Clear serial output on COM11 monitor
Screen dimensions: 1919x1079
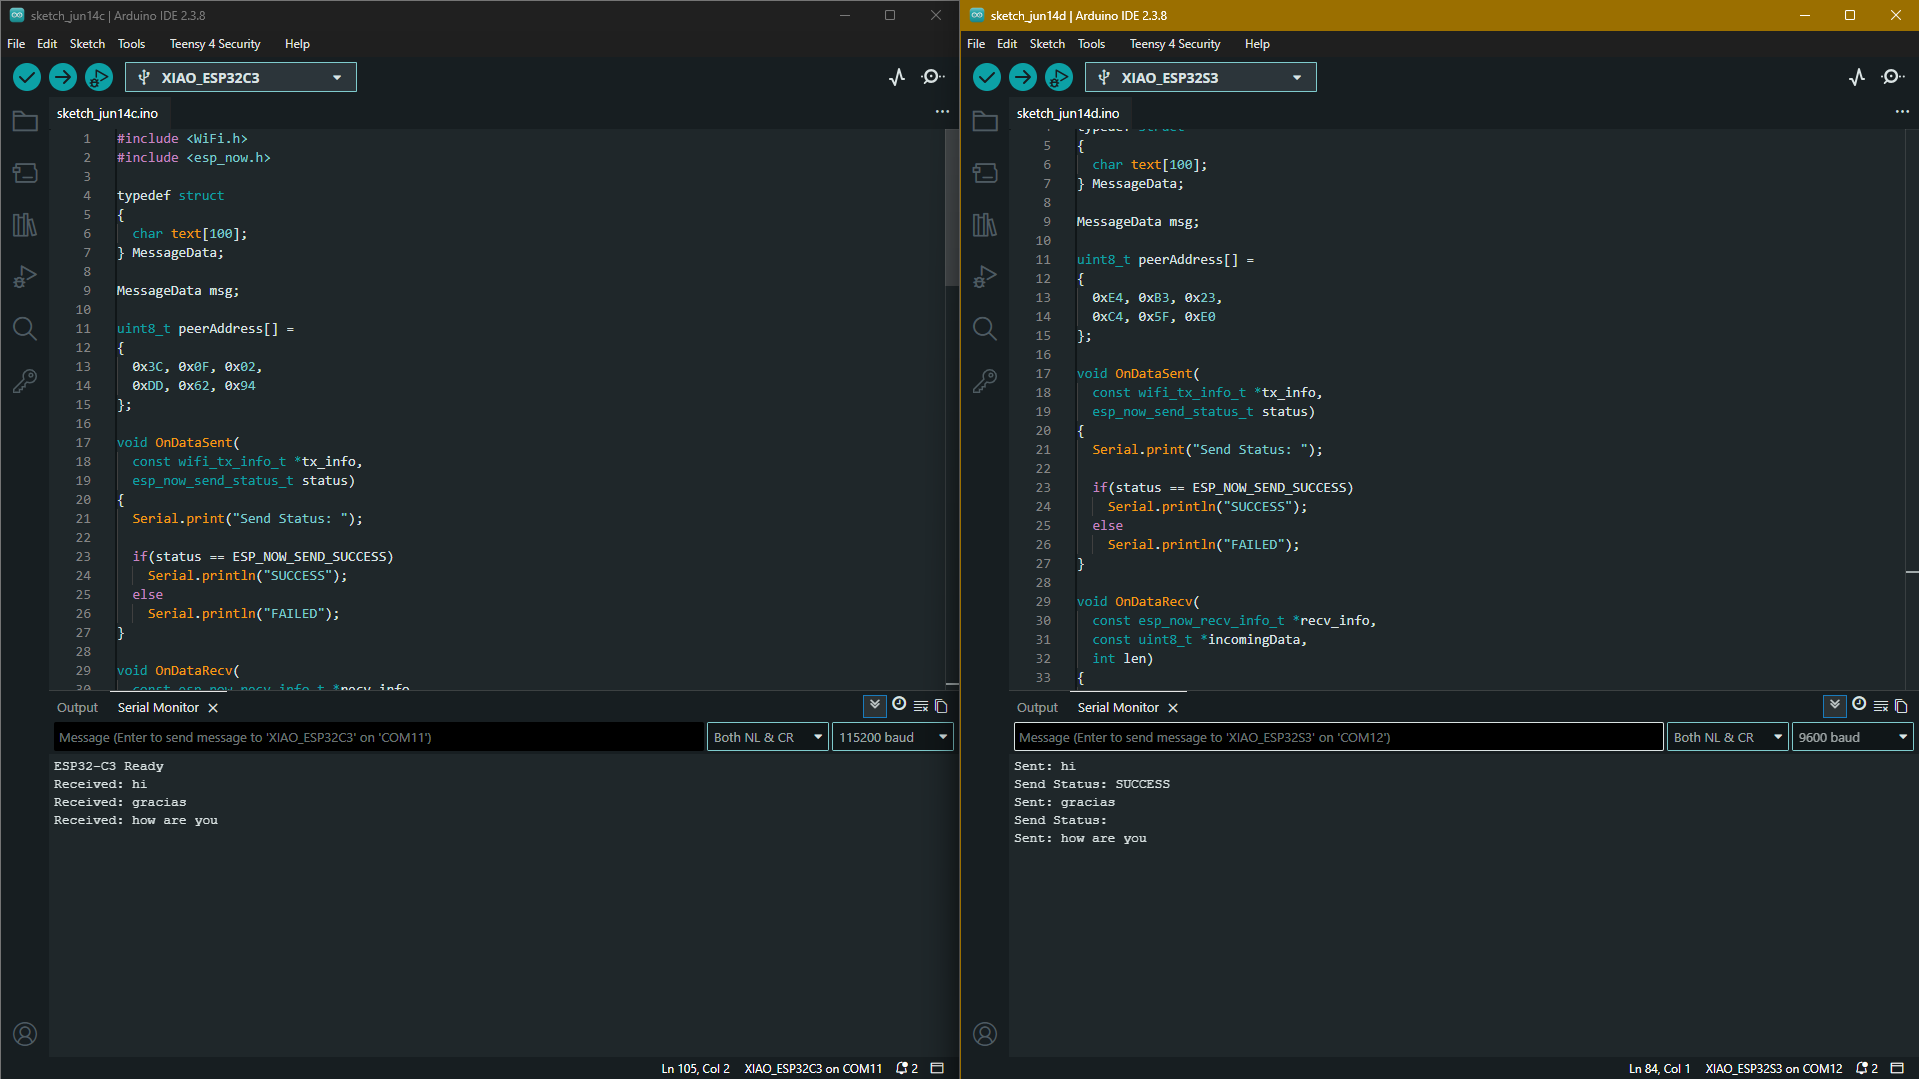click(921, 706)
